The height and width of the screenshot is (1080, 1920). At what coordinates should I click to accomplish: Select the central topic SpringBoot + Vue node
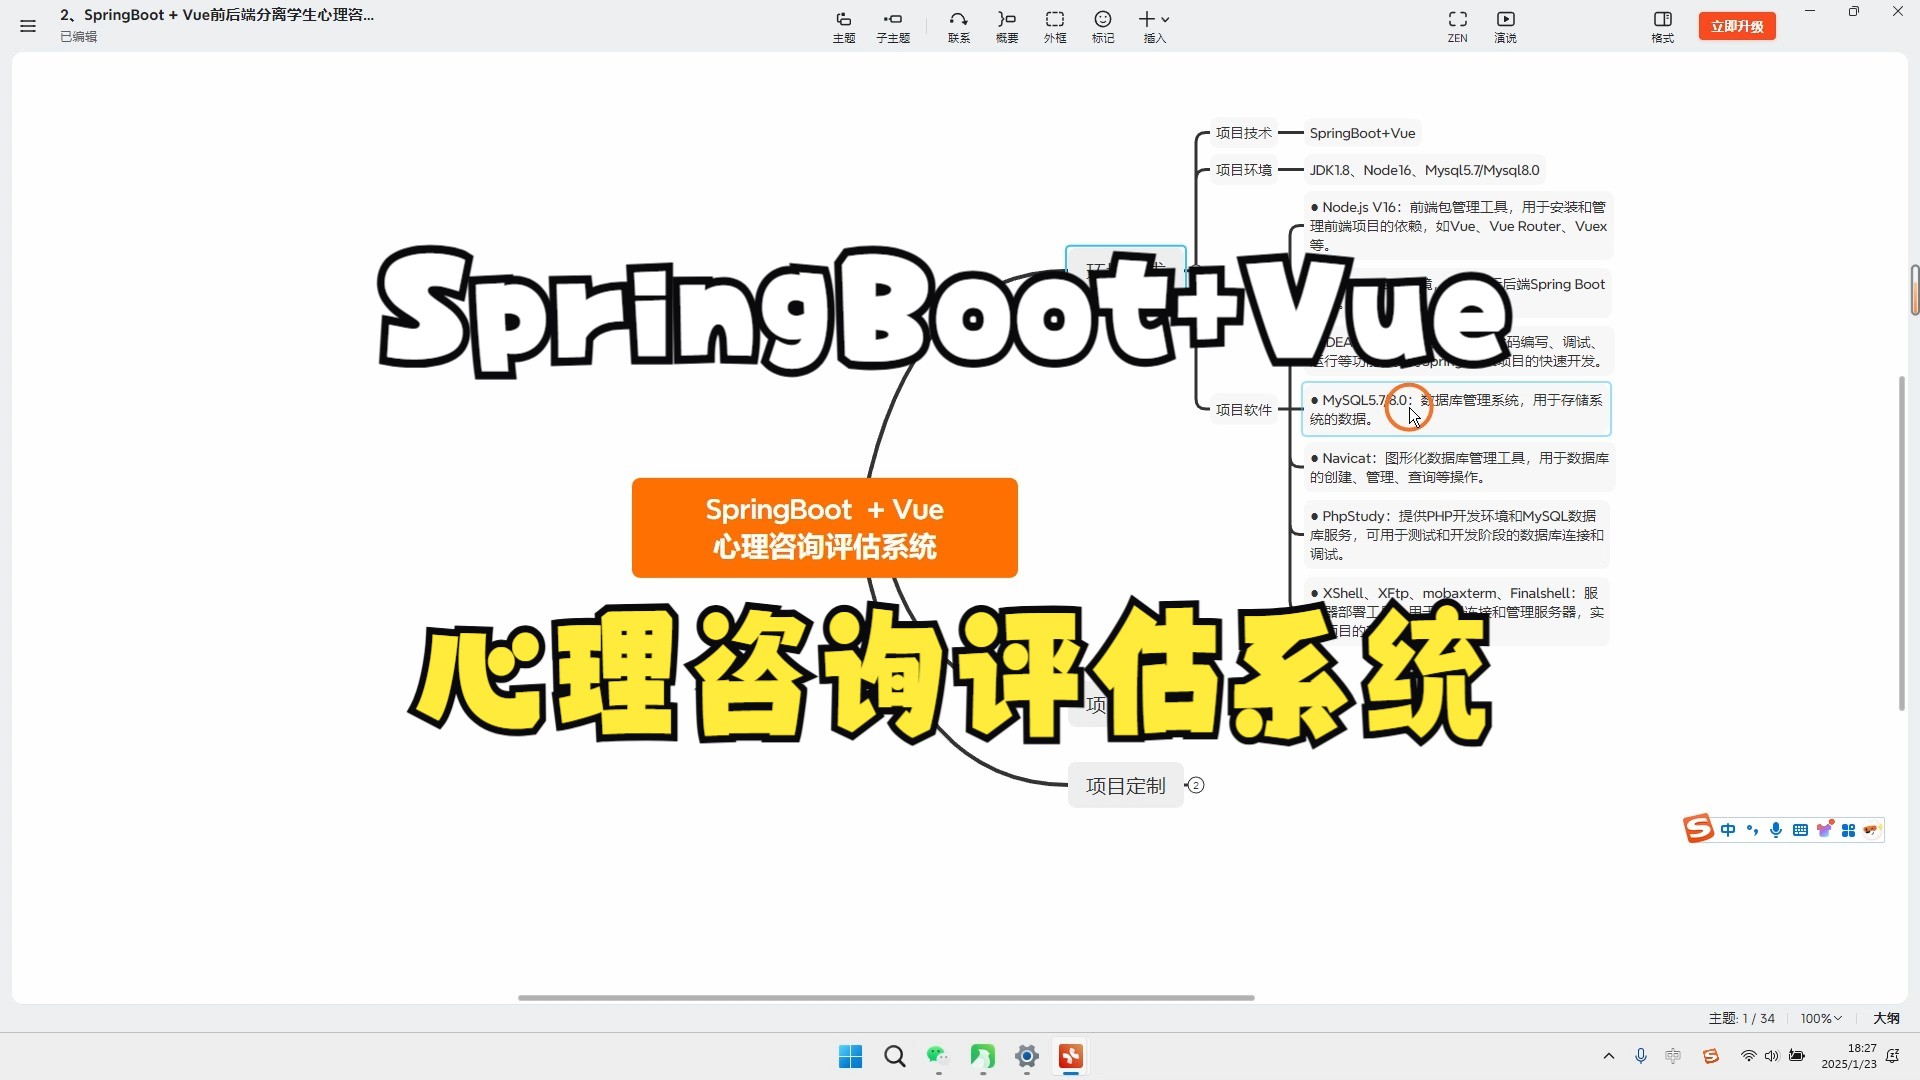825,528
